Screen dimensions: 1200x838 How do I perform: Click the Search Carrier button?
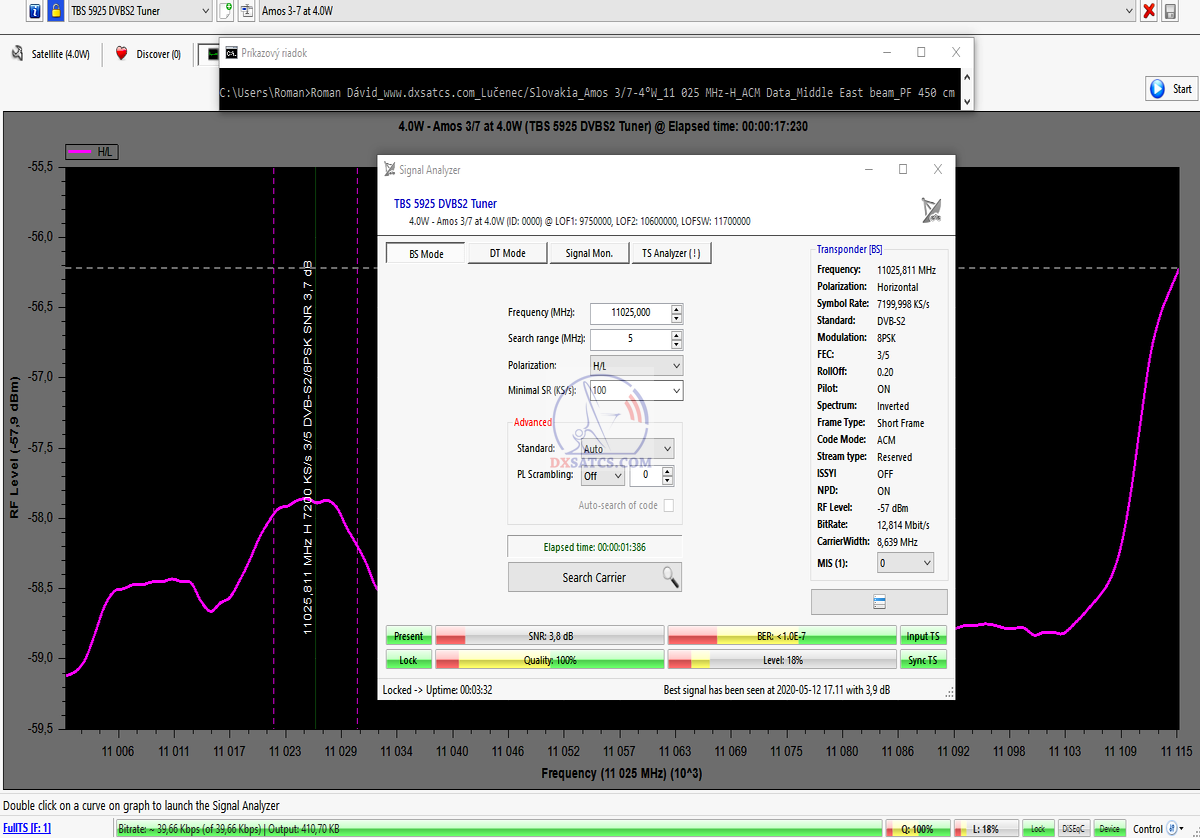594,577
